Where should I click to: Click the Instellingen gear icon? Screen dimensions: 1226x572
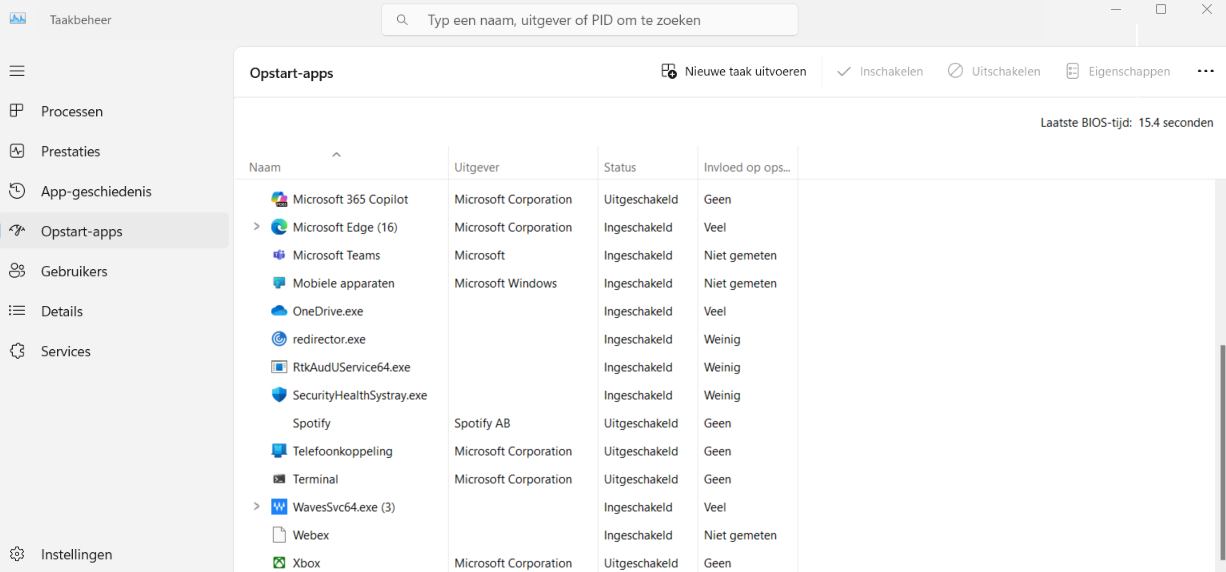tap(17, 554)
